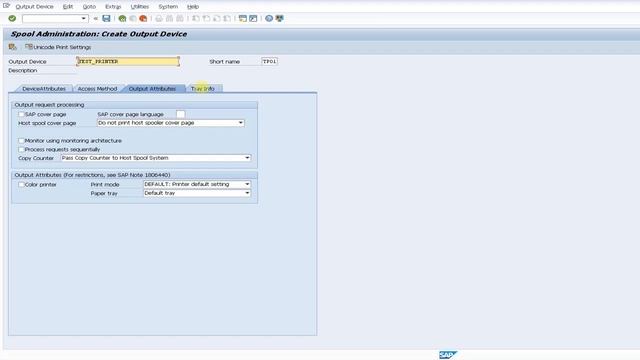
Task: Click the Generate Shortcut icon
Action: tap(253, 18)
